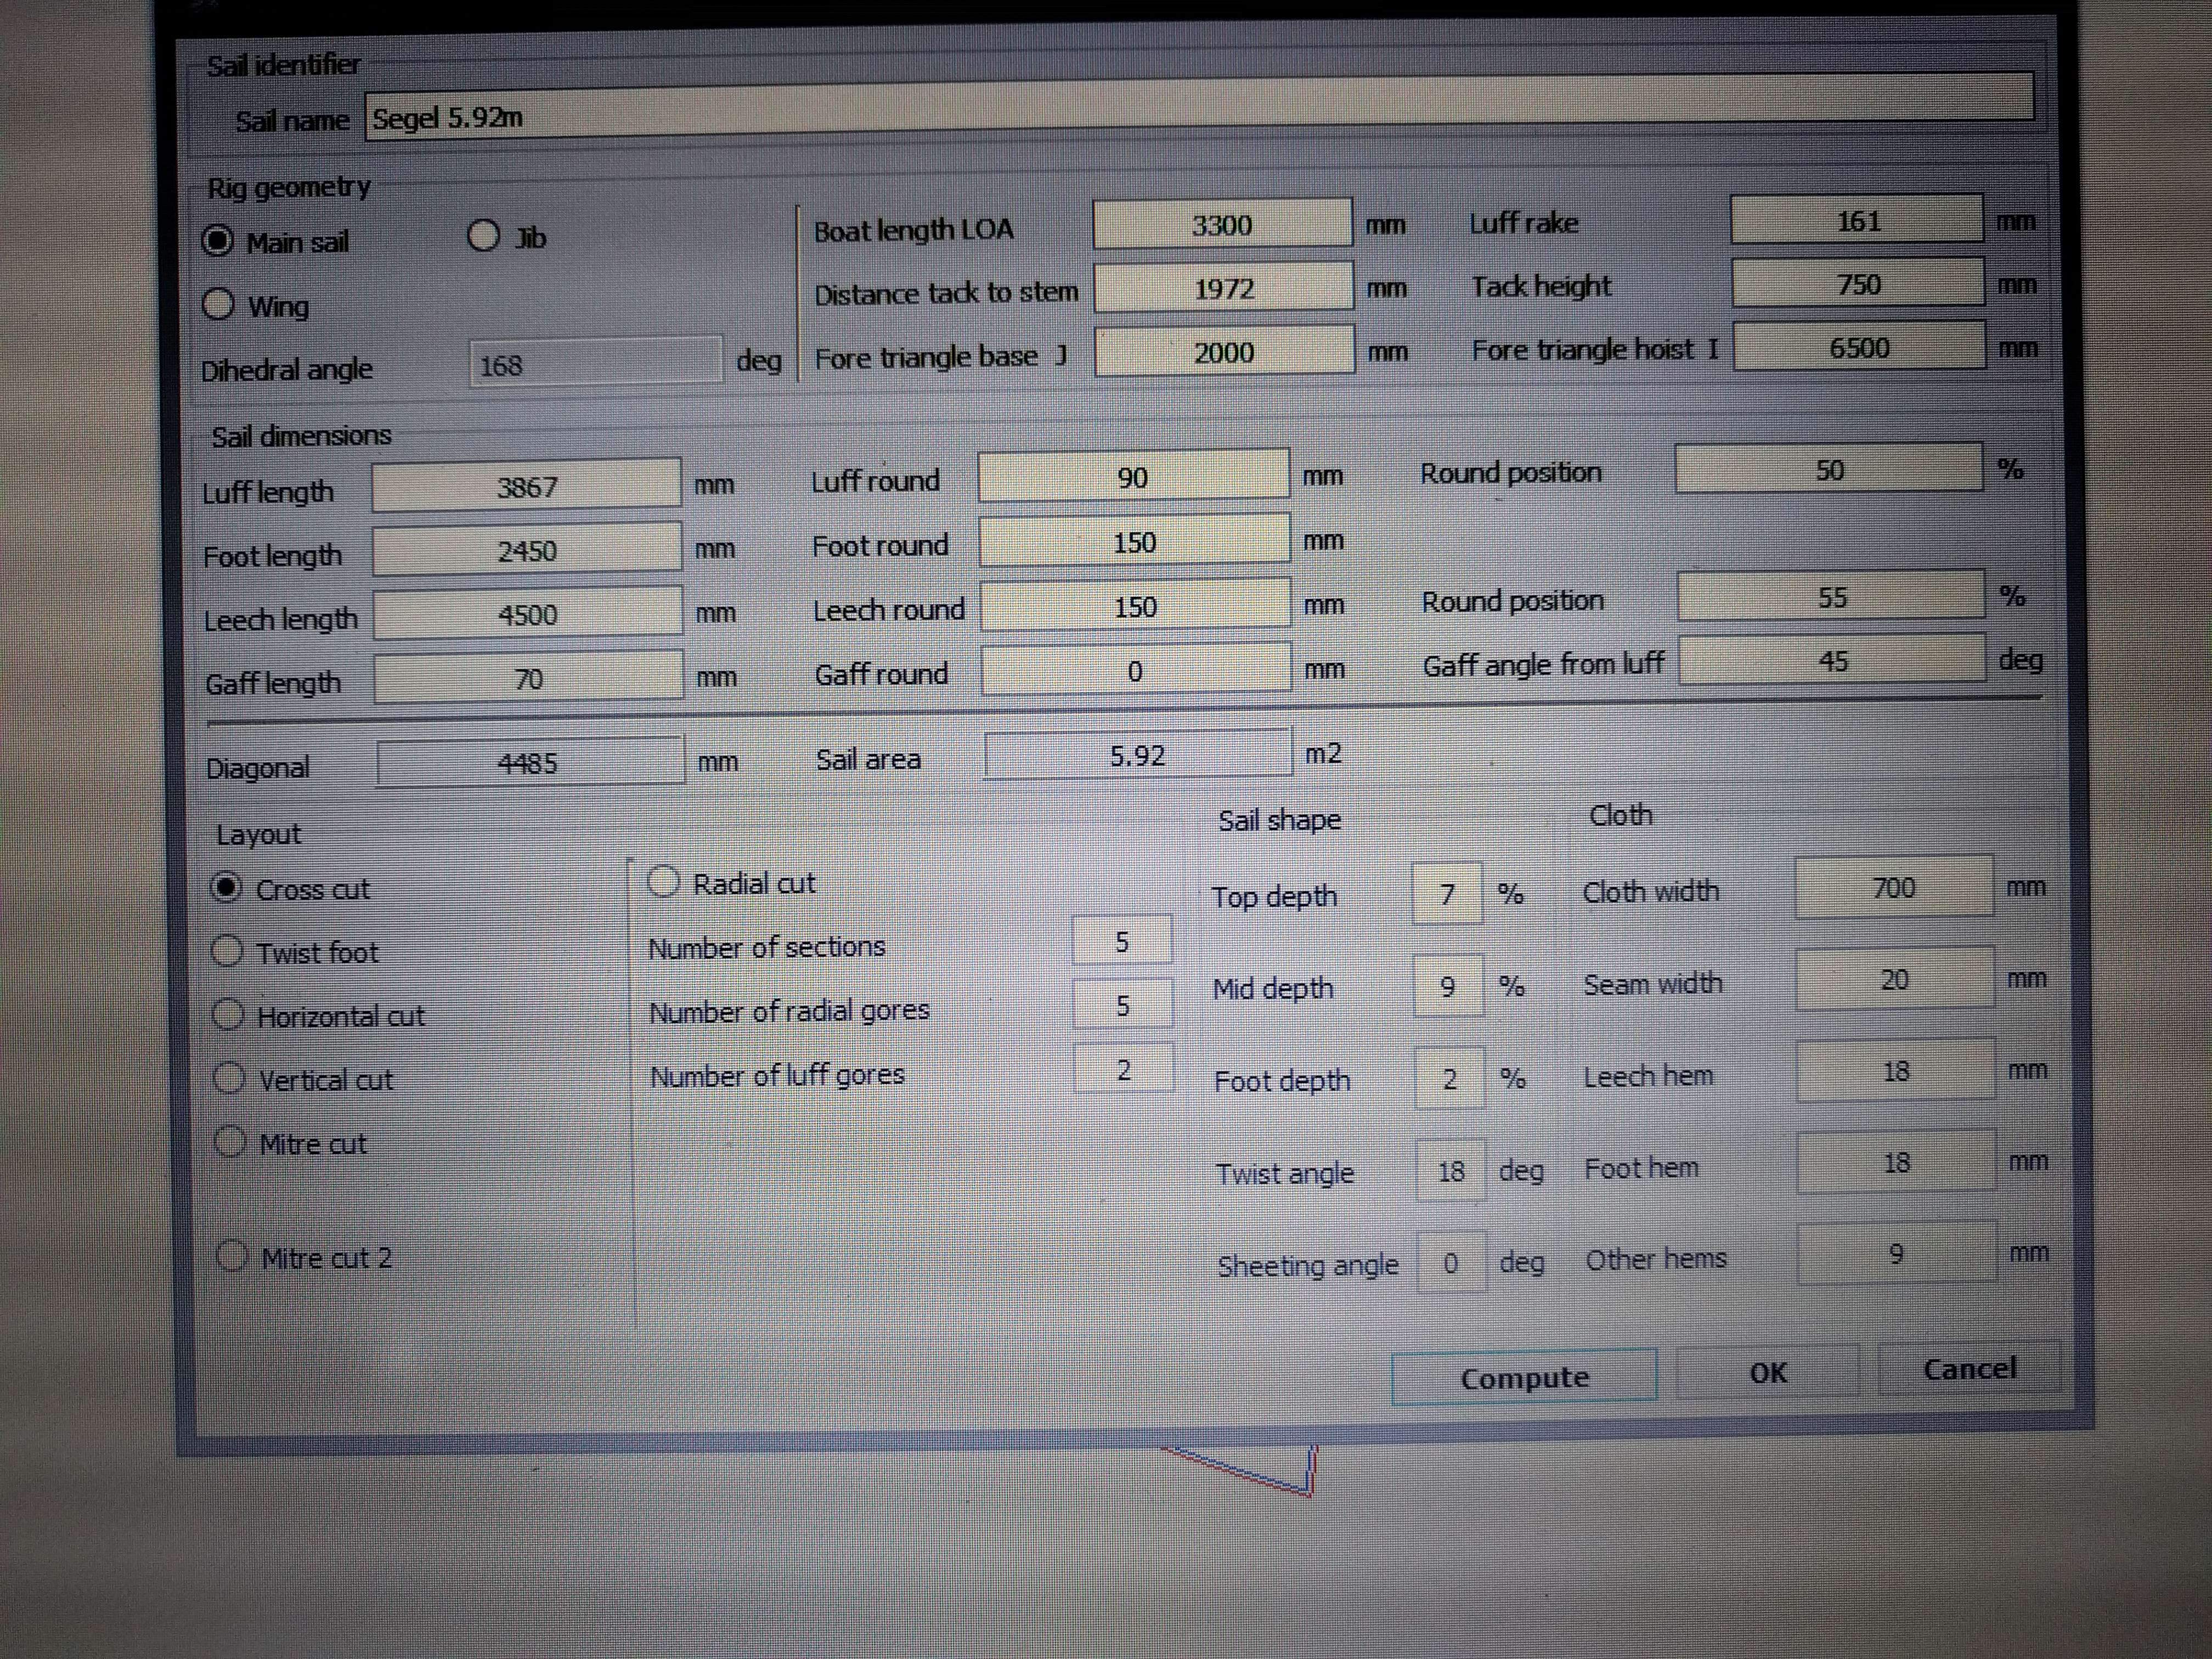Cancel the sail dialog
The image size is (2212, 1659).
pyautogui.click(x=1968, y=1368)
